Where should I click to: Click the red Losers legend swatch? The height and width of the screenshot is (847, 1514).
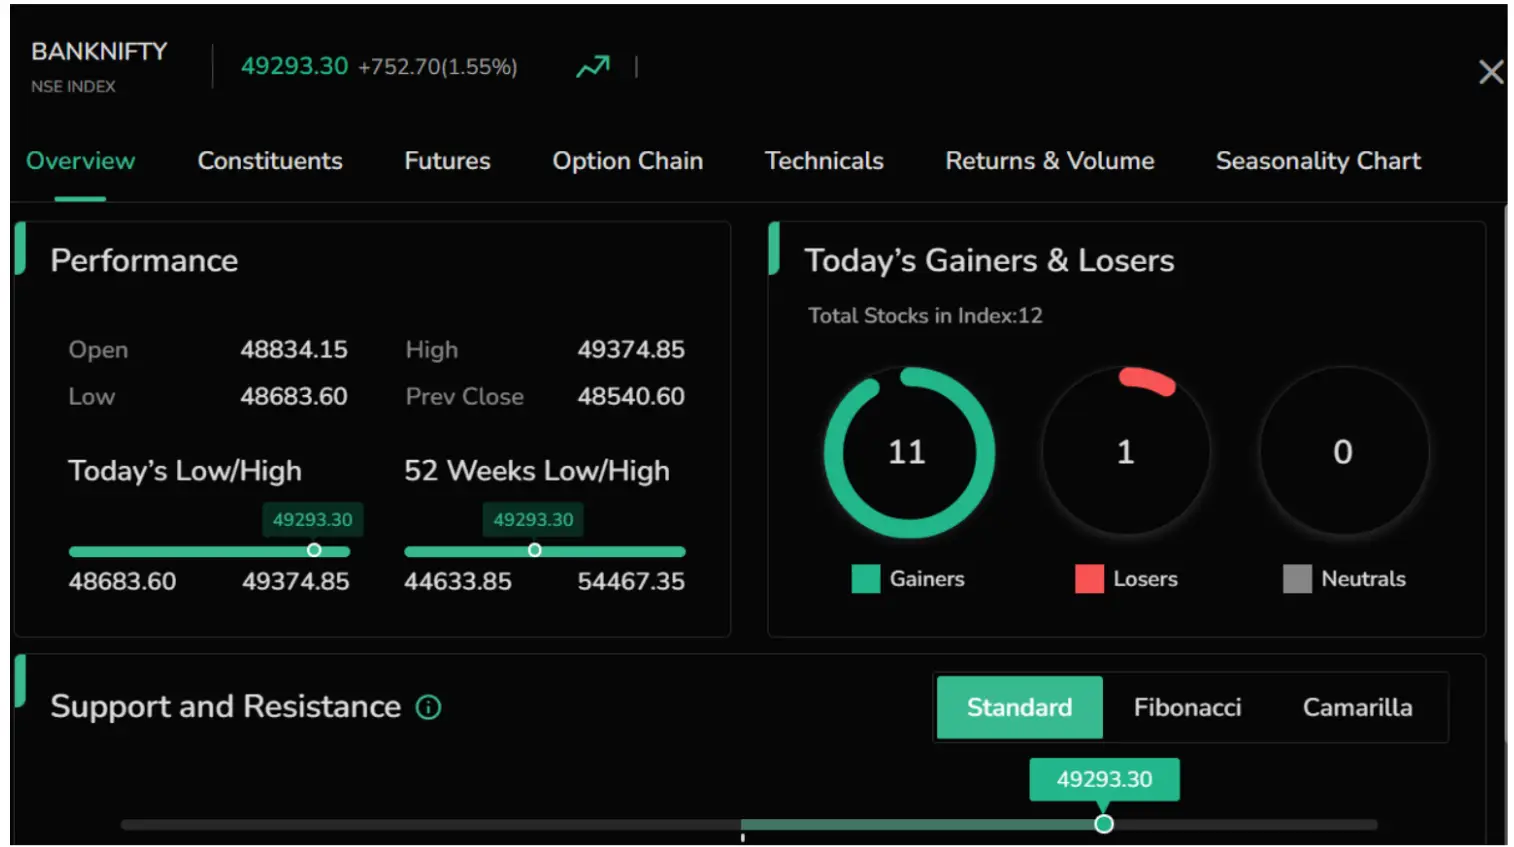(1089, 579)
